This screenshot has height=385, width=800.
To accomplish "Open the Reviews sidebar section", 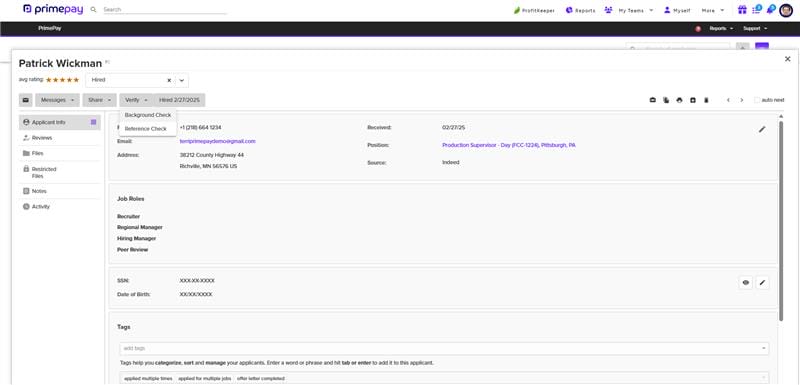I will click(x=60, y=138).
